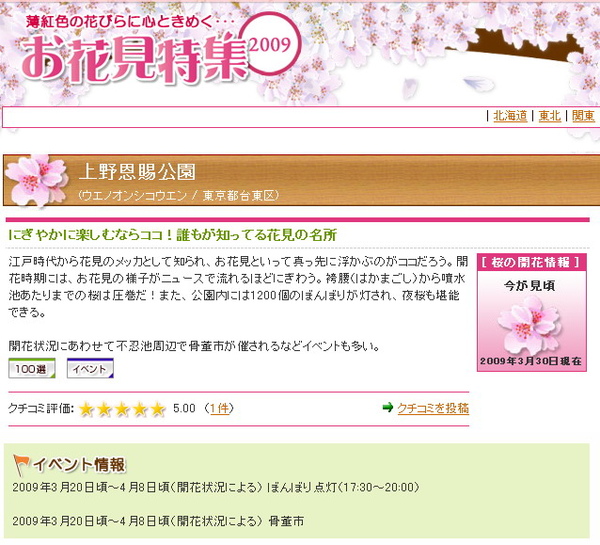The image size is (600, 545).
Task: Click the first gold rating star
Action: pyautogui.click(x=86, y=409)
